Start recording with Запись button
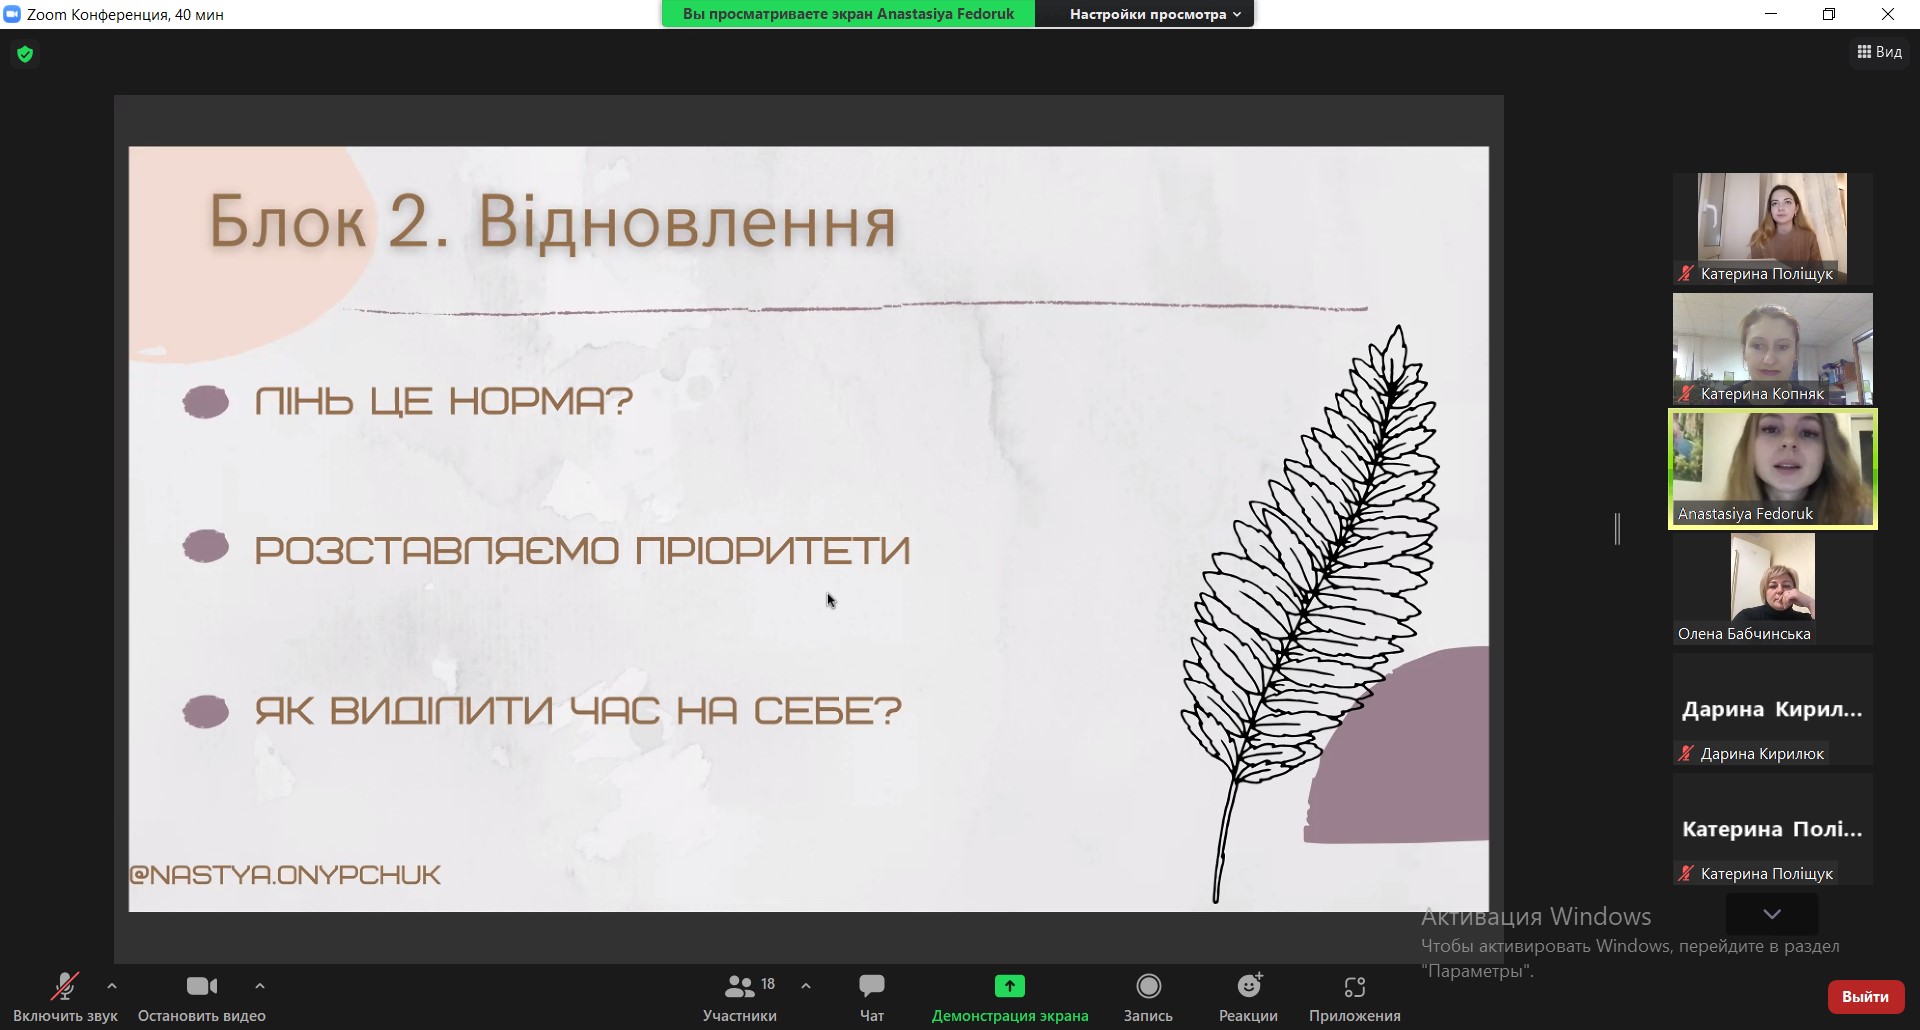 pyautogui.click(x=1148, y=998)
